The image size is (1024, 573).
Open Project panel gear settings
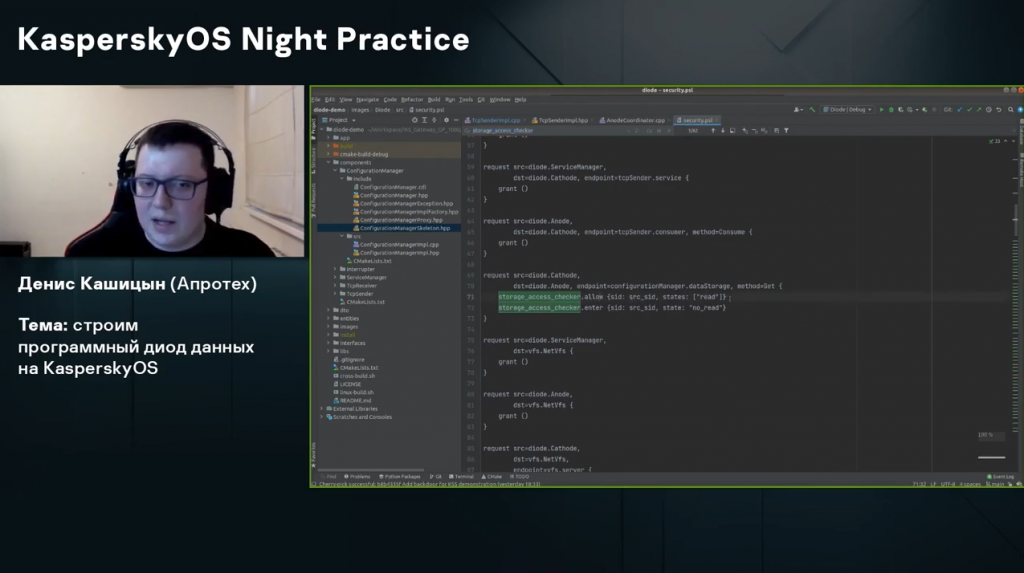coord(446,120)
